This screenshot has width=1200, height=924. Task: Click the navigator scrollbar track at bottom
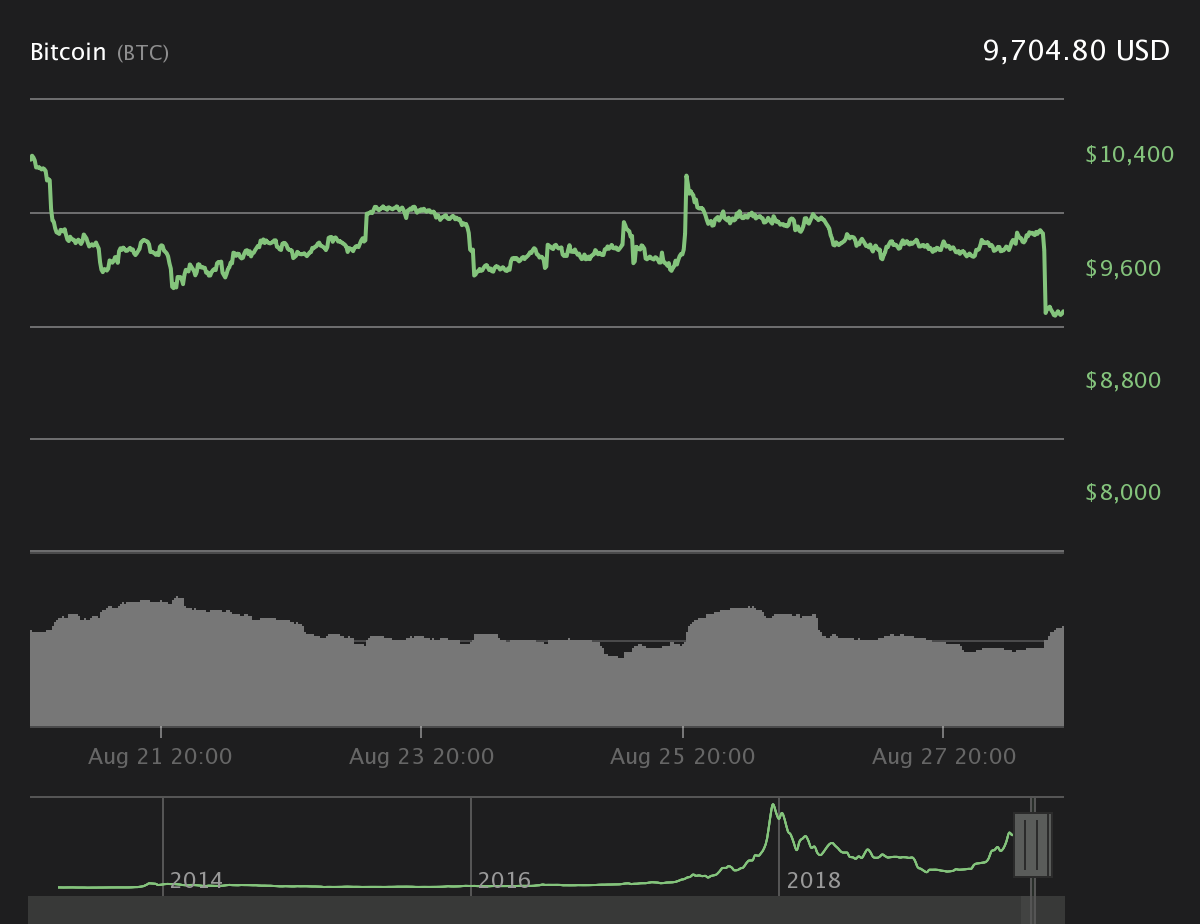(546, 910)
